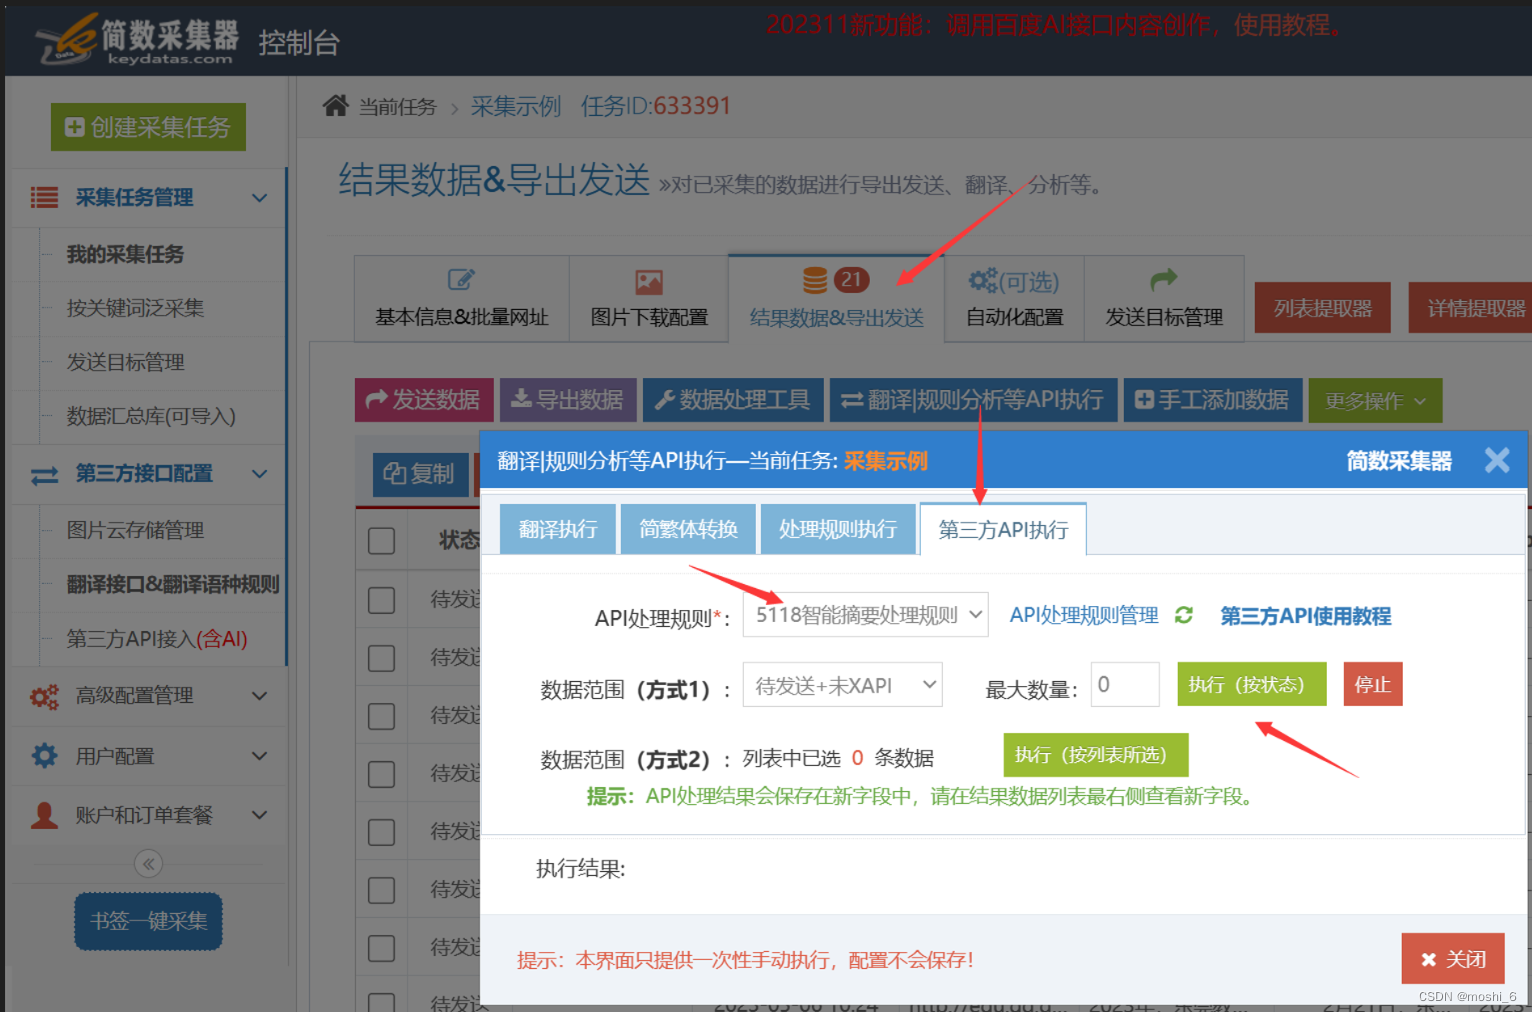
Task: Tick the header row checkbox beside 状态
Action: click(381, 541)
